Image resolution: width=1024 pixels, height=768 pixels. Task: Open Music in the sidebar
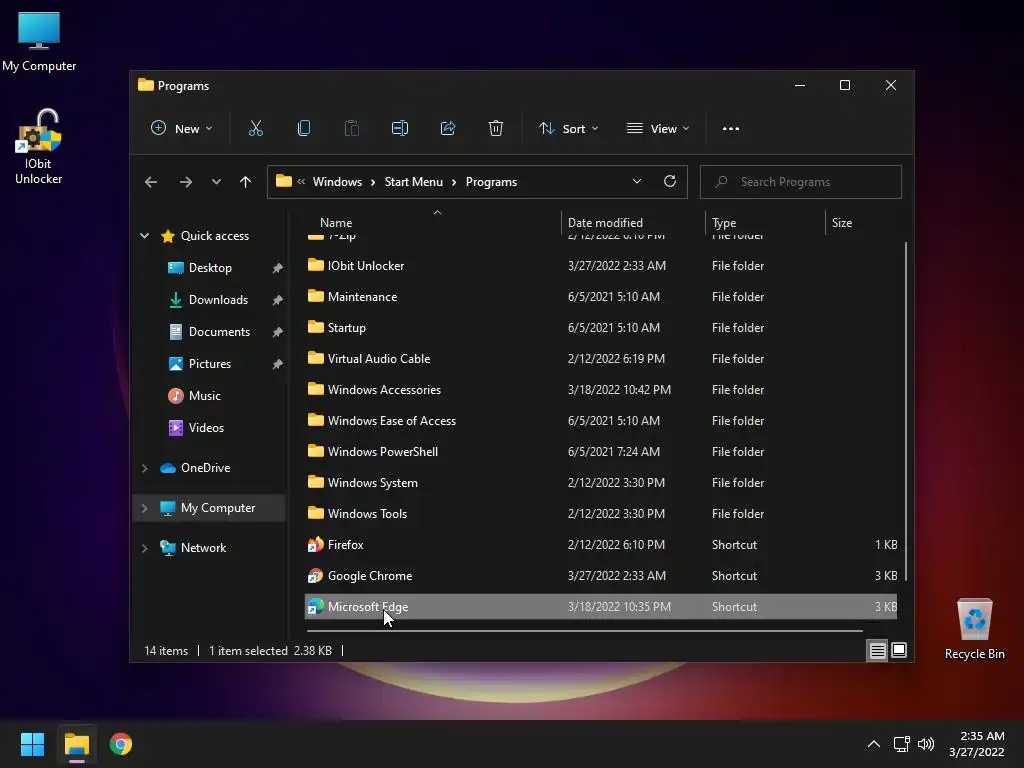click(x=204, y=396)
